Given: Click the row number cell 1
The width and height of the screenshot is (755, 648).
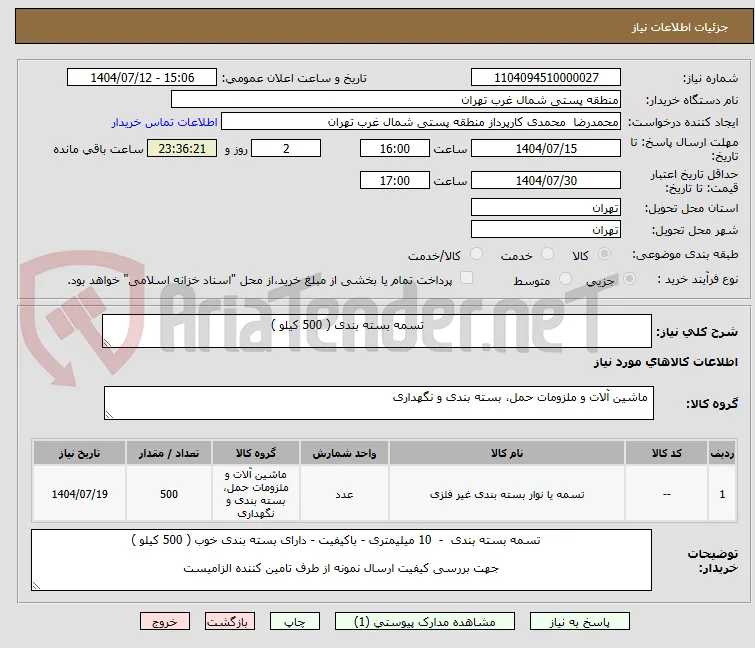Looking at the screenshot, I should (722, 494).
